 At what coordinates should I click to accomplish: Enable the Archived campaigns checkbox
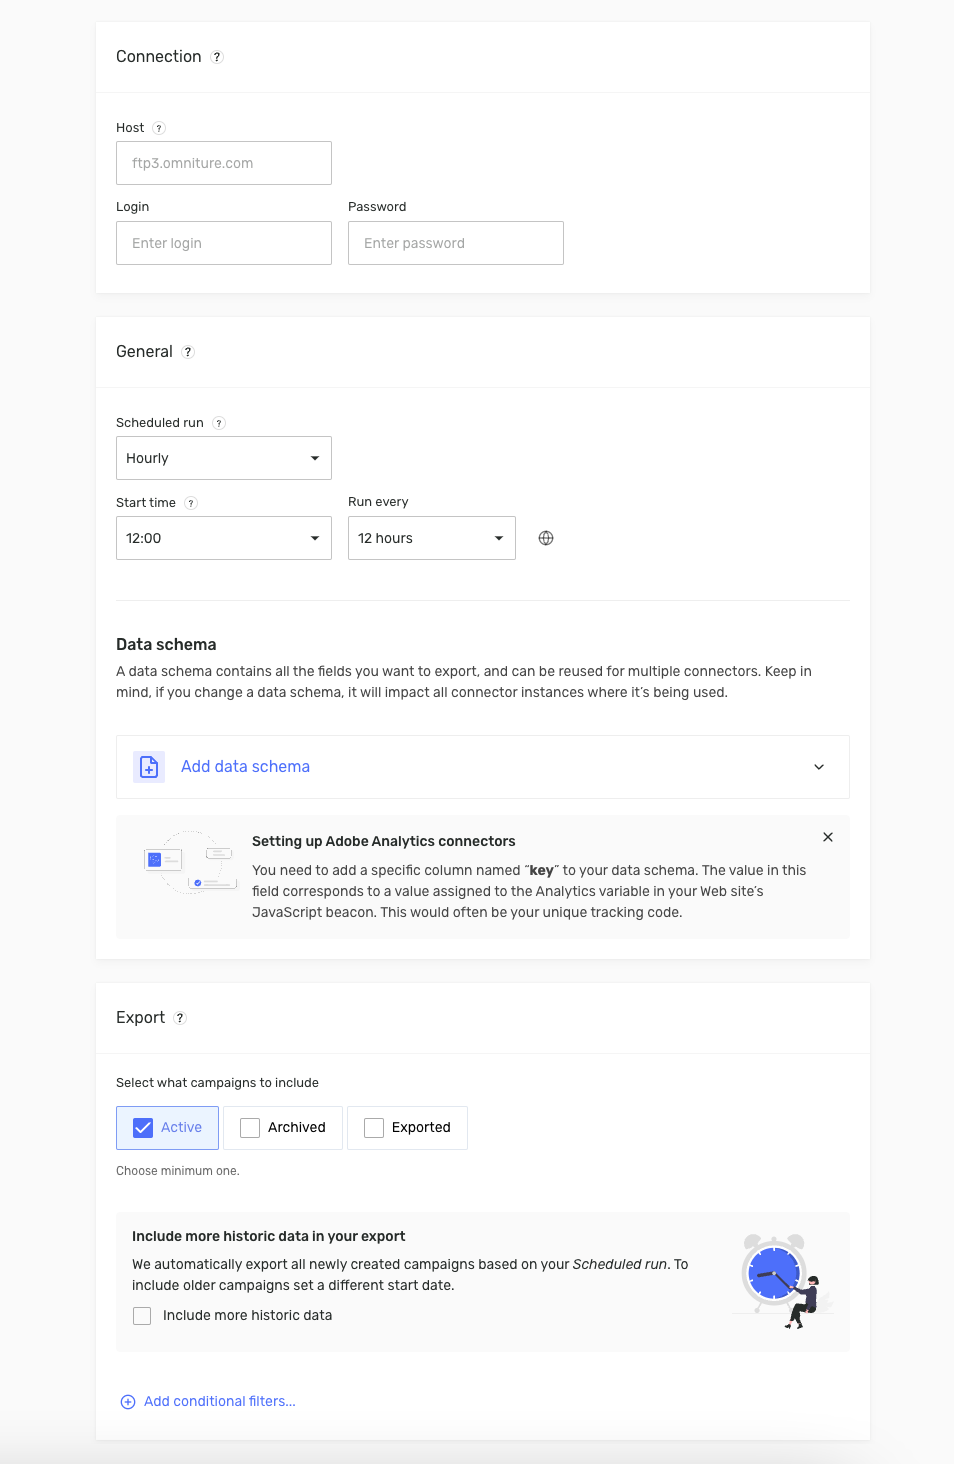tap(250, 1127)
